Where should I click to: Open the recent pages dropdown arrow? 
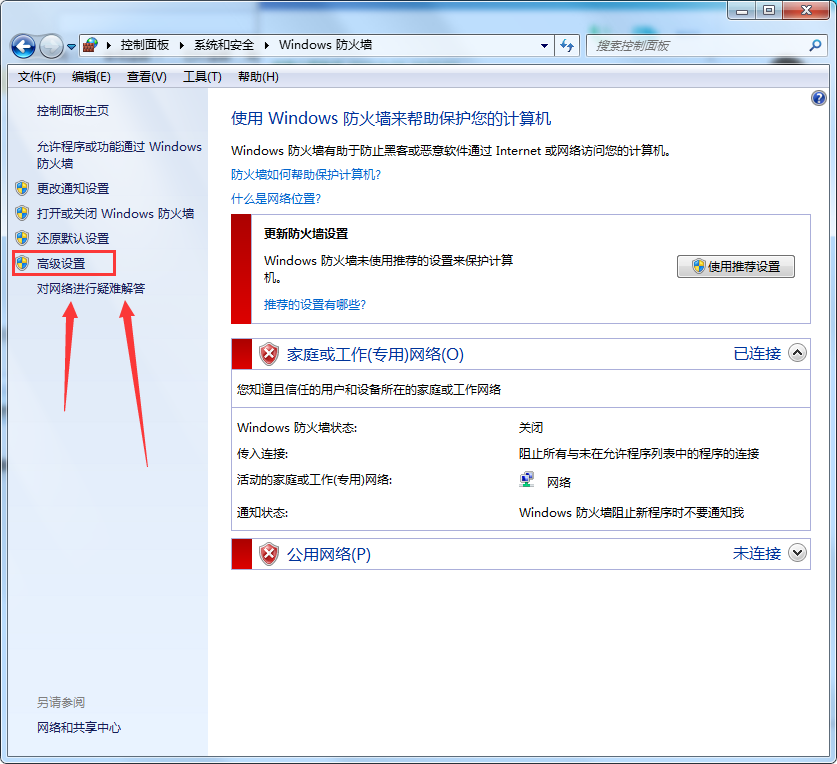click(72, 47)
